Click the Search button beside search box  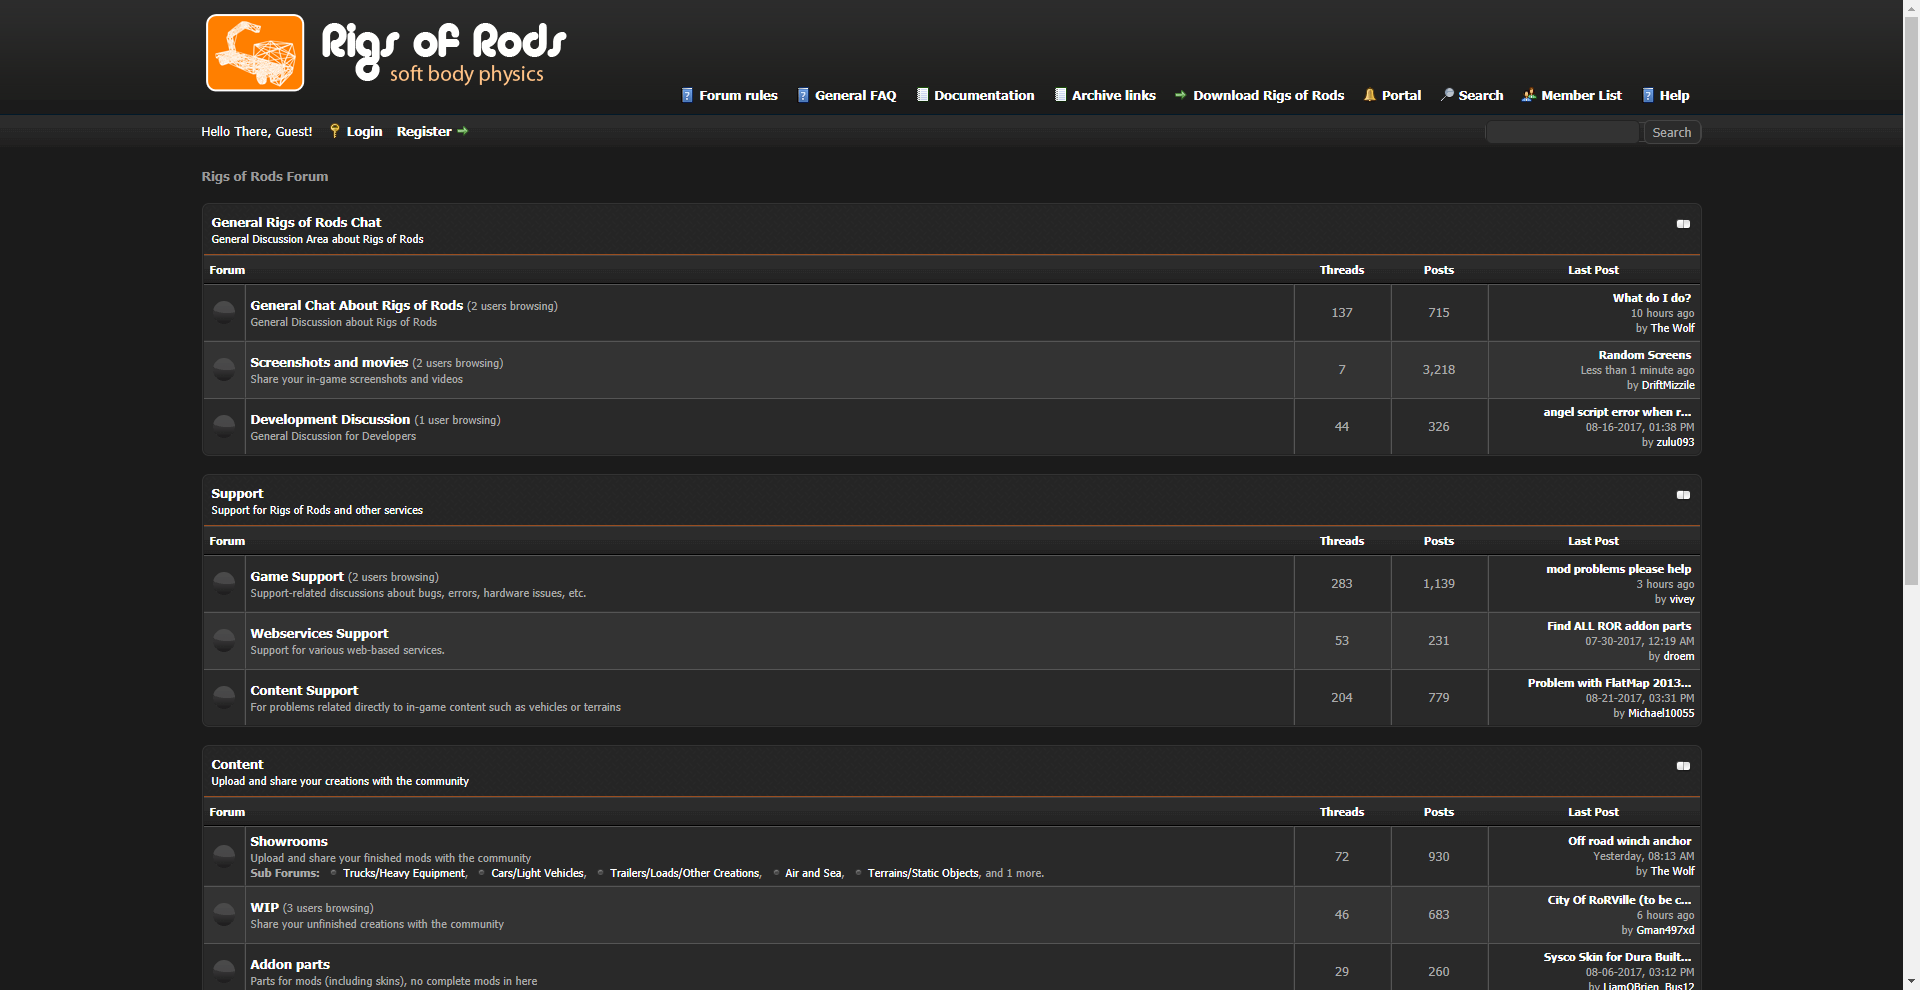1672,132
